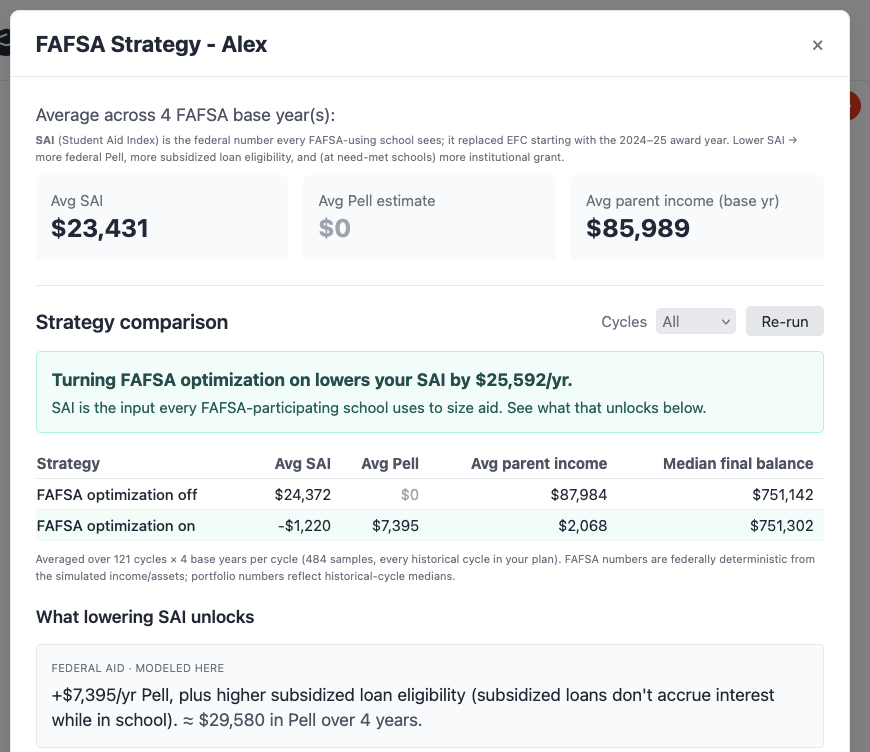
Task: Click the $7,395 Avg Pell cell
Action: 395,526
